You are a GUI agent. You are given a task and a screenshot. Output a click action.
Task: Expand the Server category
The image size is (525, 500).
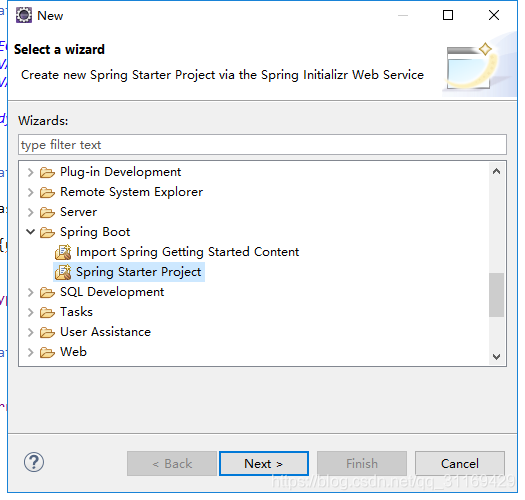(30, 212)
